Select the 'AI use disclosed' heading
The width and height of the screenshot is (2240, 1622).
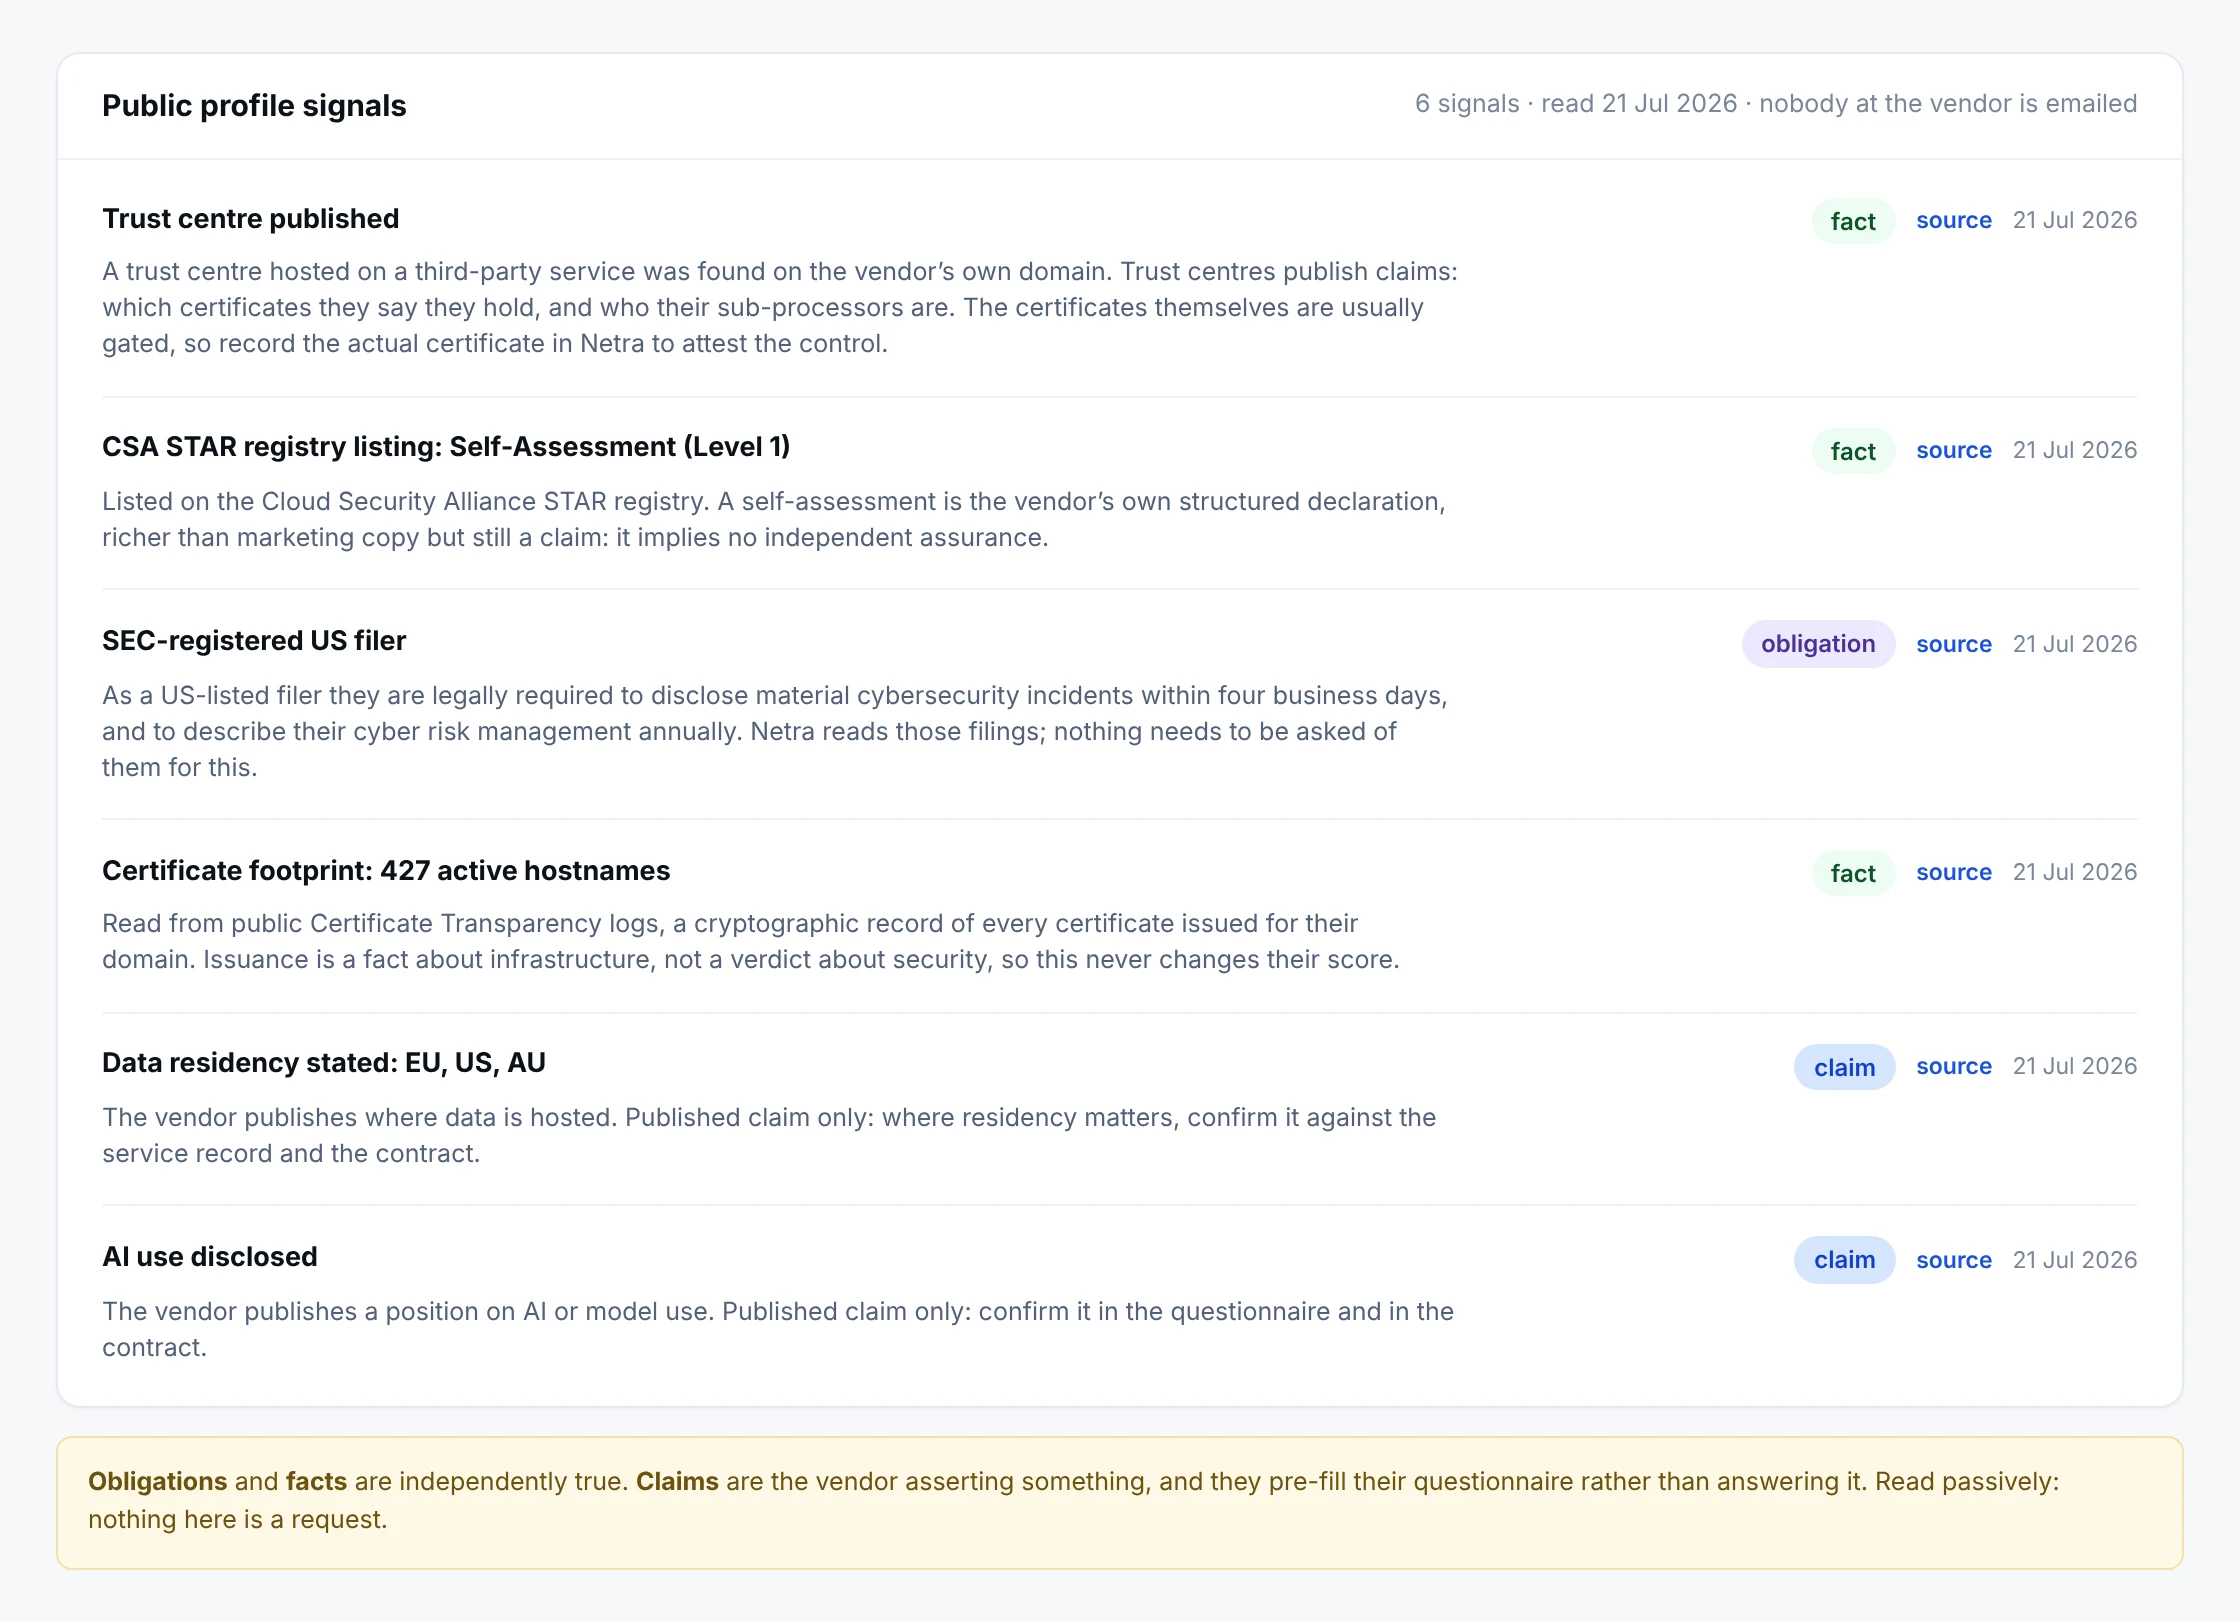pos(210,1257)
